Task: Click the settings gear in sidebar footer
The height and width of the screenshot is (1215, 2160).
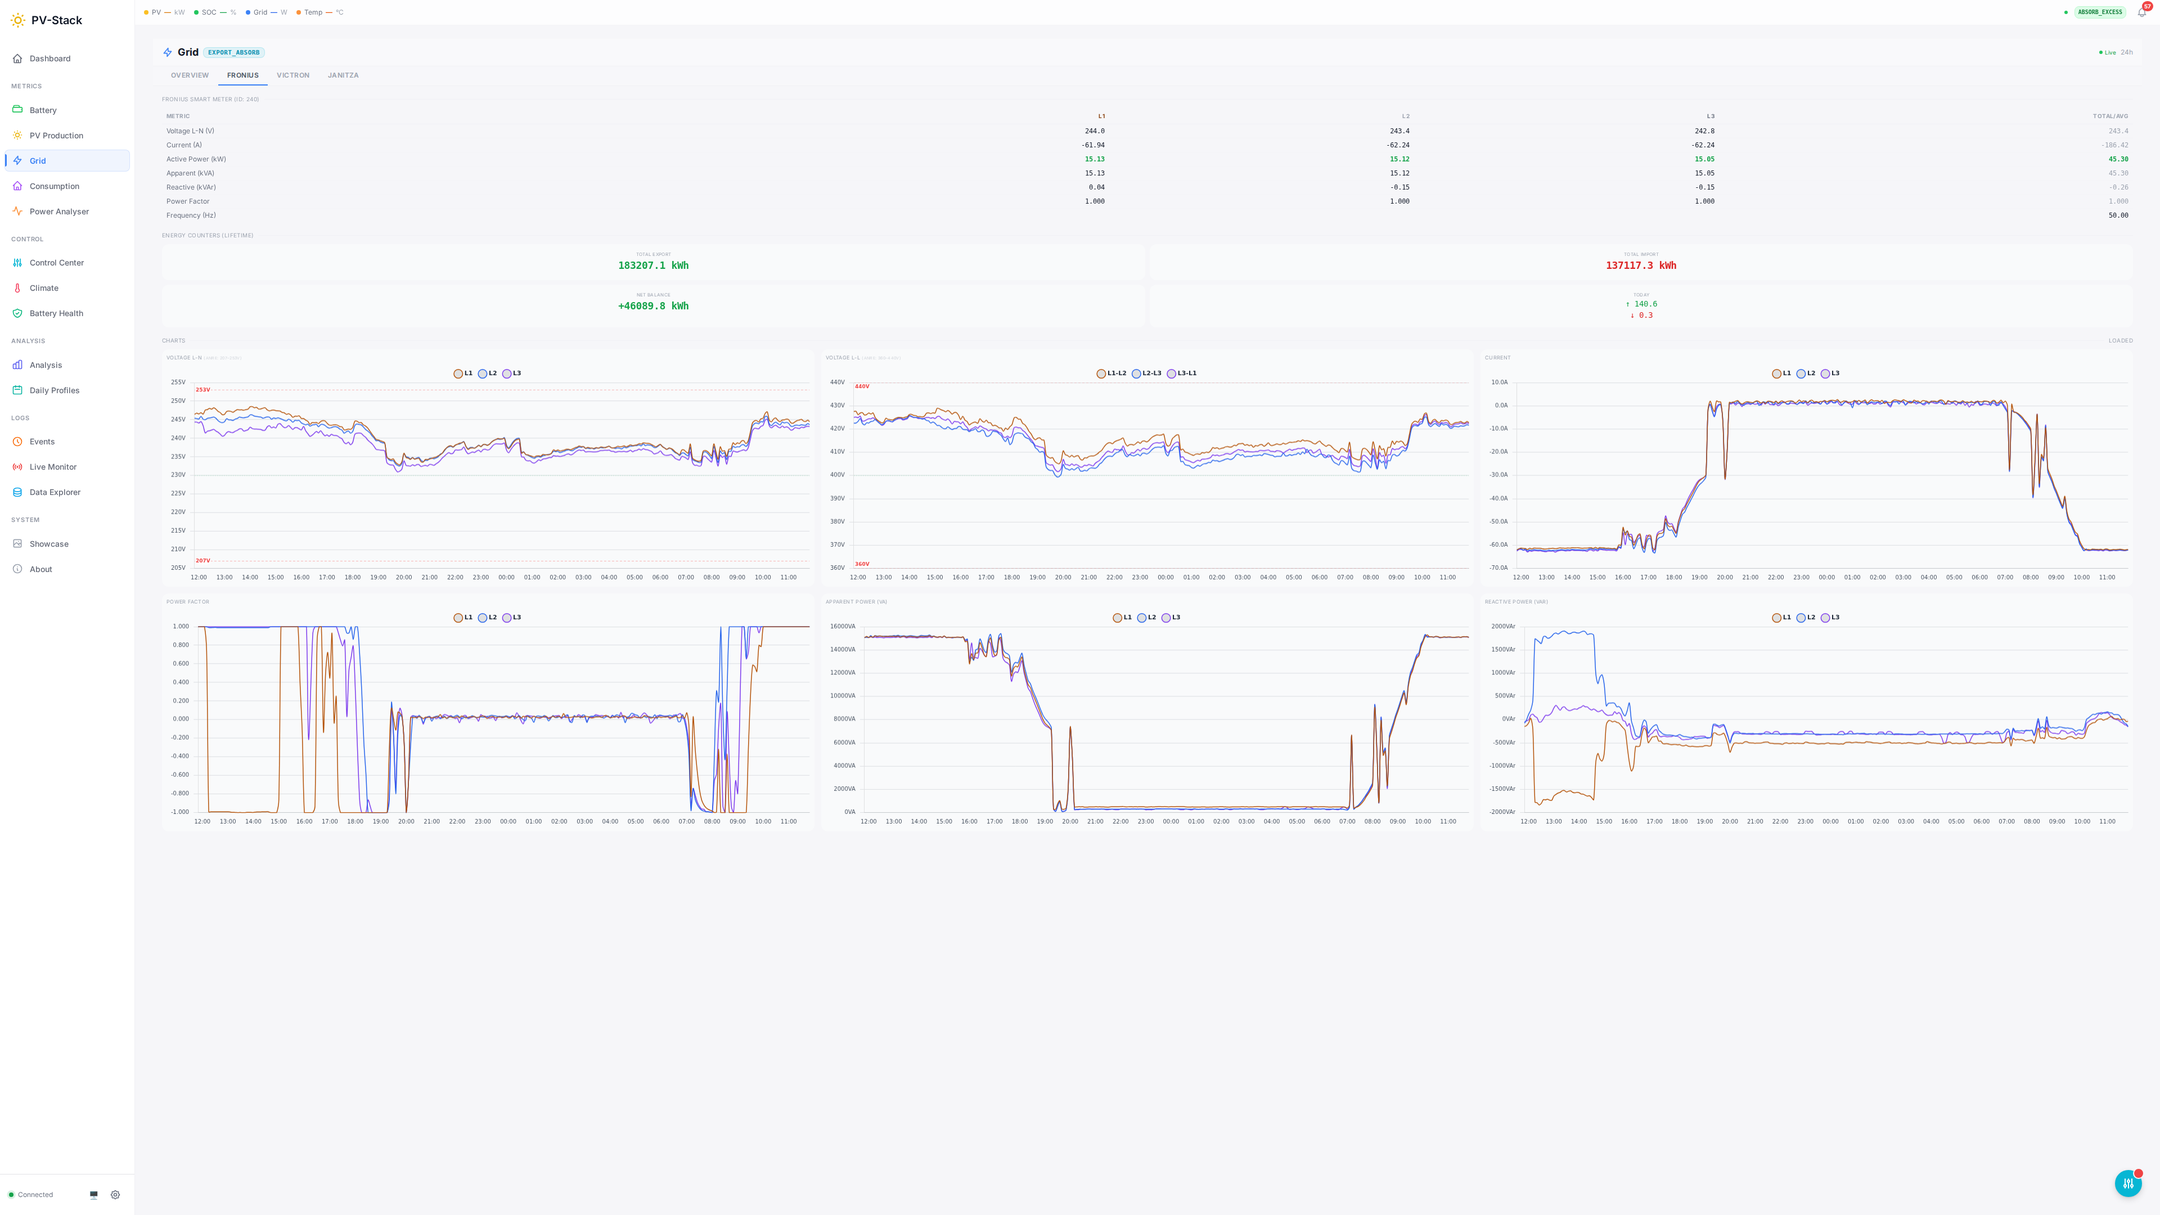Action: (115, 1194)
